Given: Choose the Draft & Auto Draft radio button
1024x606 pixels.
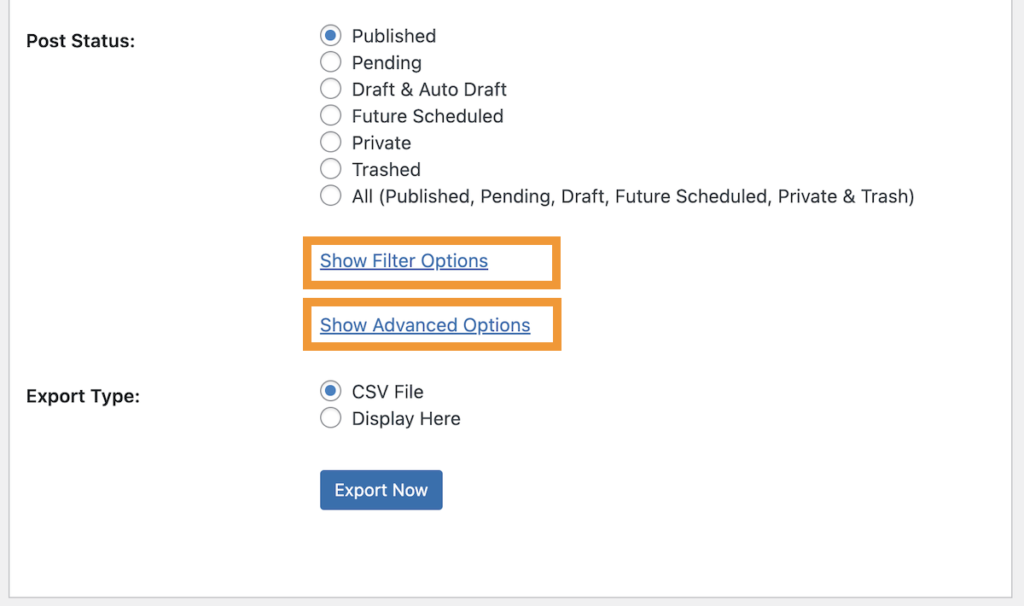Looking at the screenshot, I should 330,89.
